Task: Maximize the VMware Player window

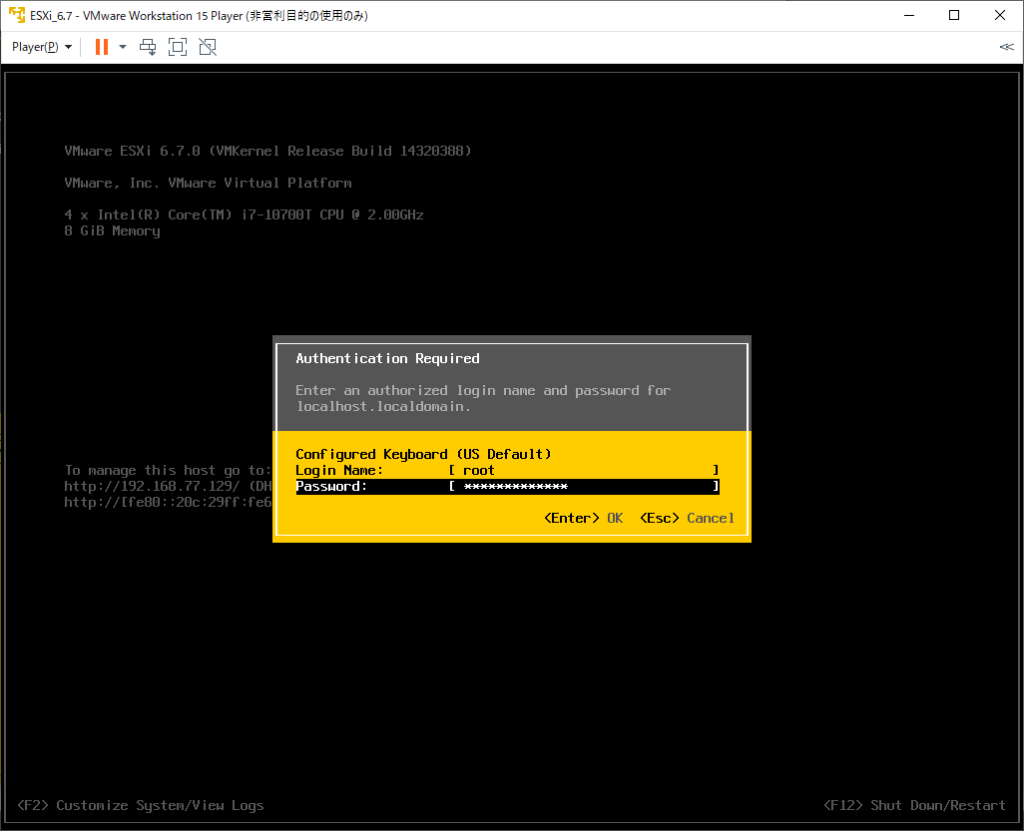Action: (954, 16)
